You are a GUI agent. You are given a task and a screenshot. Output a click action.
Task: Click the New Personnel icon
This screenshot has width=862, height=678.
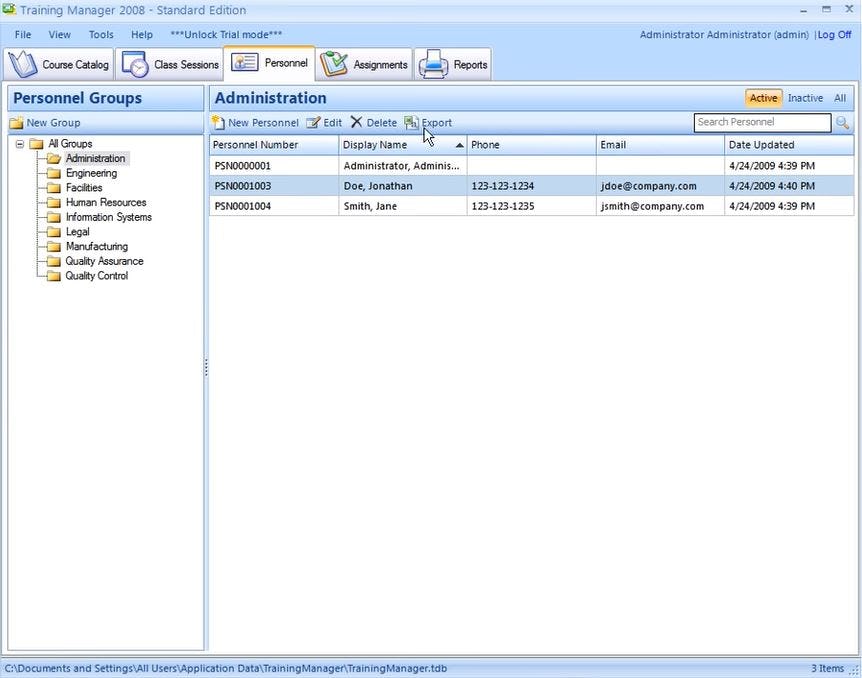point(218,122)
